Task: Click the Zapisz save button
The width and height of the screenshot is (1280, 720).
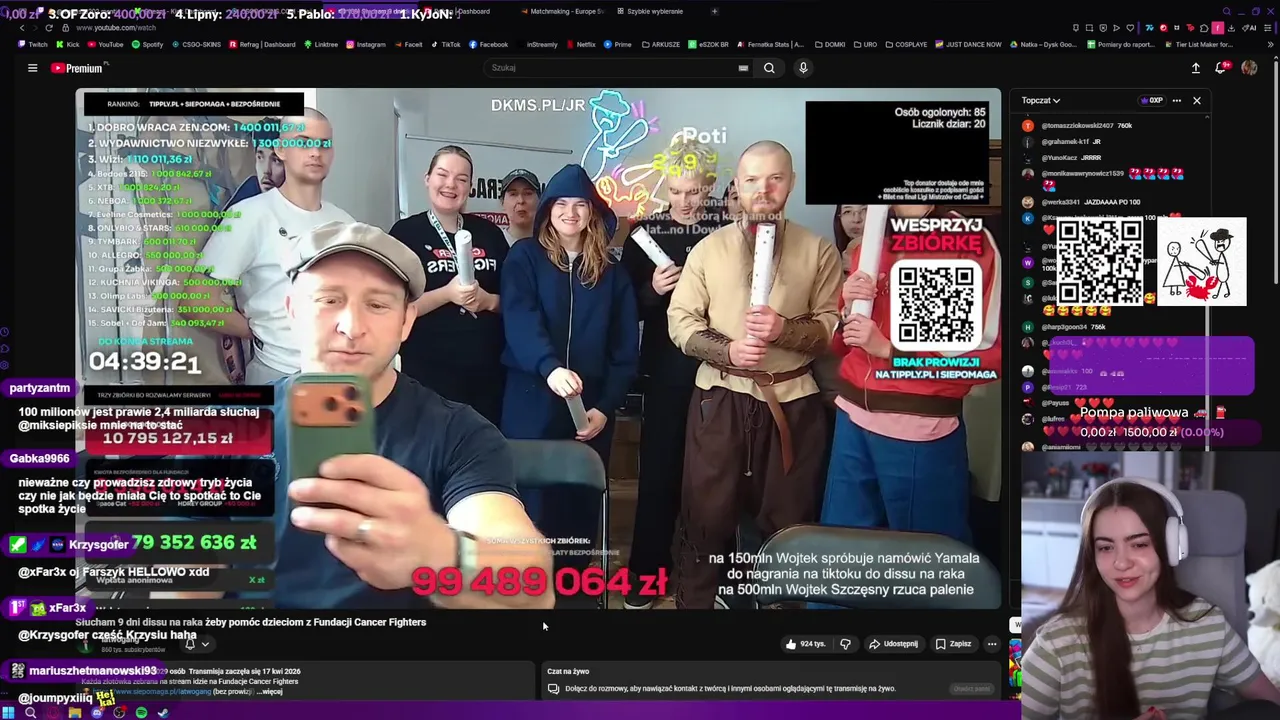Action: pos(953,644)
